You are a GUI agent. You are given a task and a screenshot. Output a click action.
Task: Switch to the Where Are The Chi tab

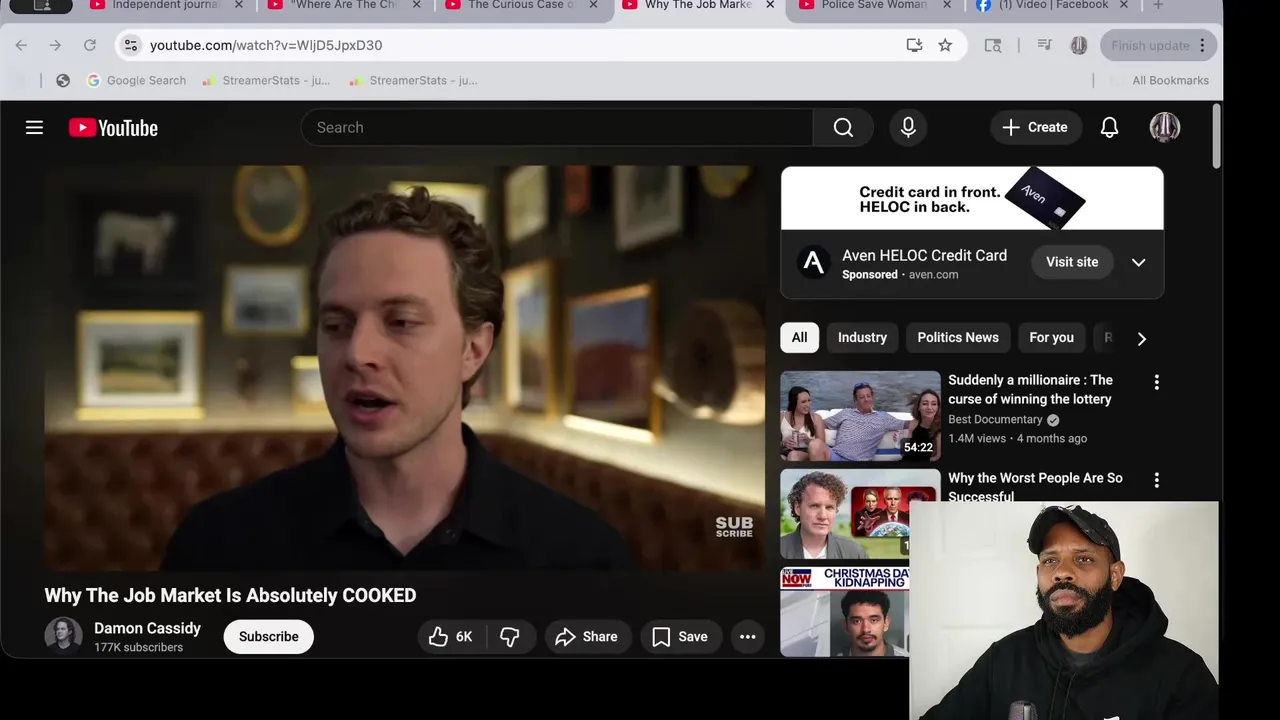(x=344, y=5)
